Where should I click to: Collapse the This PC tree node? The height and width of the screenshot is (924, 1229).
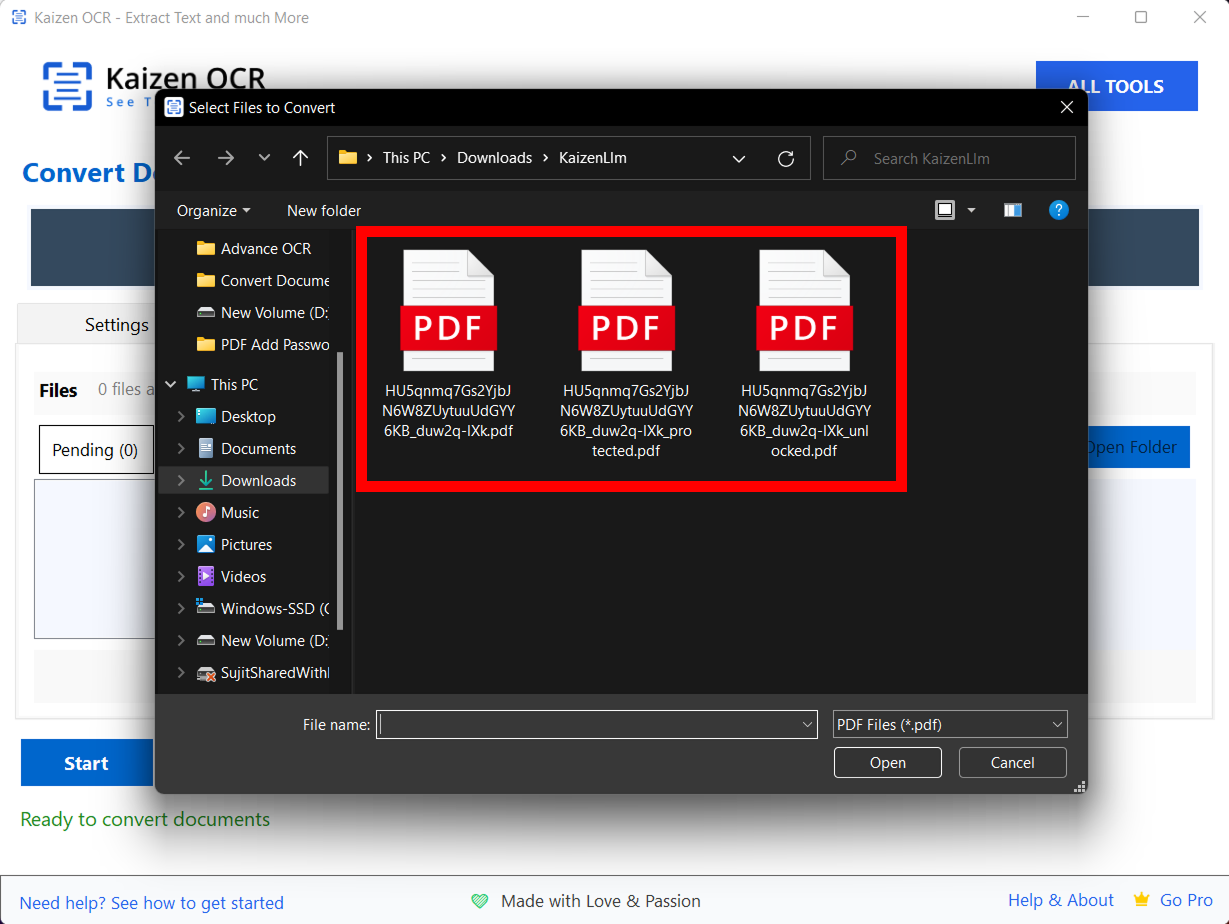[170, 385]
